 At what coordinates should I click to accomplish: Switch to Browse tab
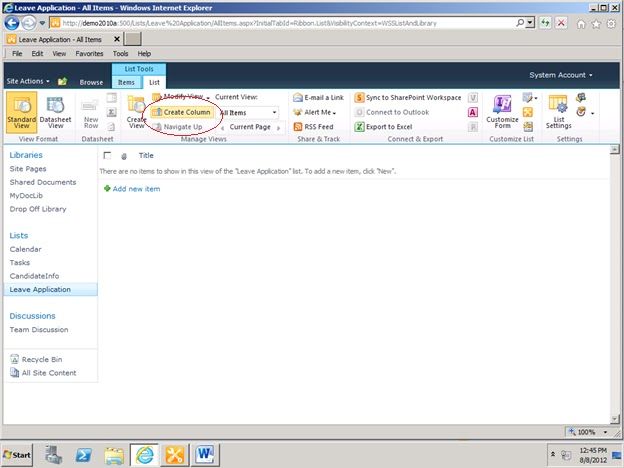coord(91,82)
